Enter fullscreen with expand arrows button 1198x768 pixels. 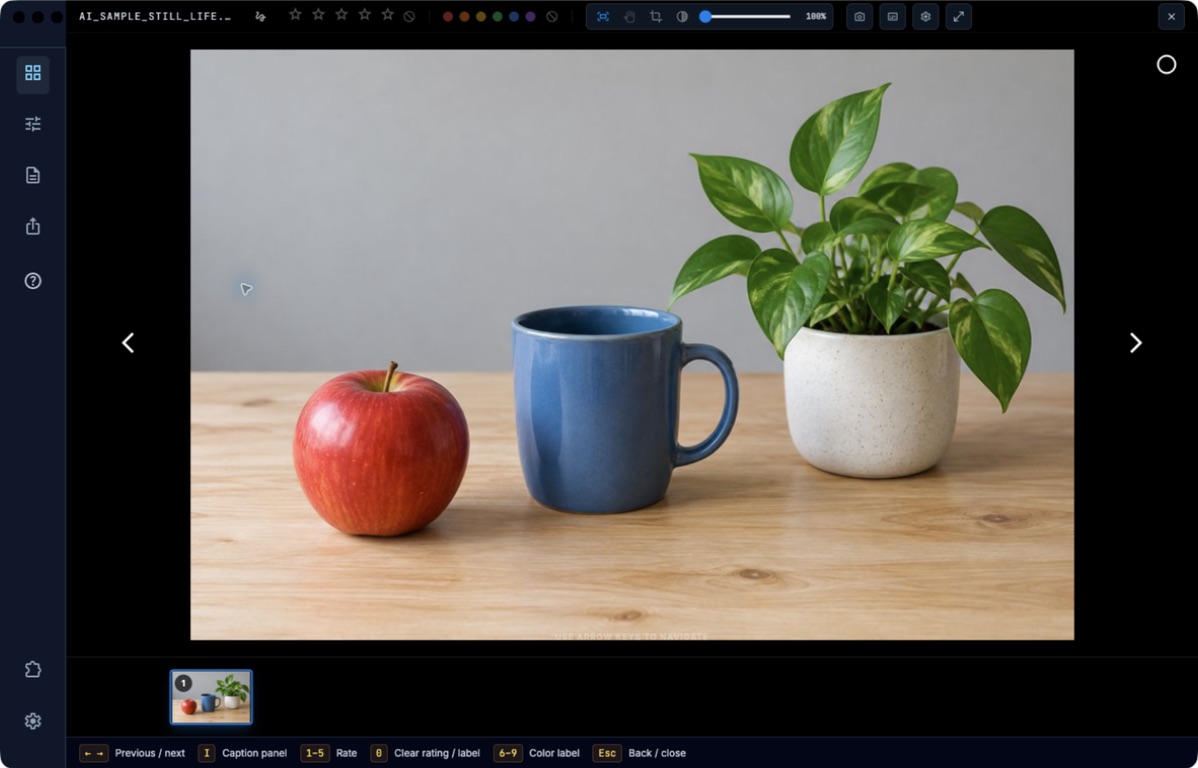pyautogui.click(x=958, y=16)
